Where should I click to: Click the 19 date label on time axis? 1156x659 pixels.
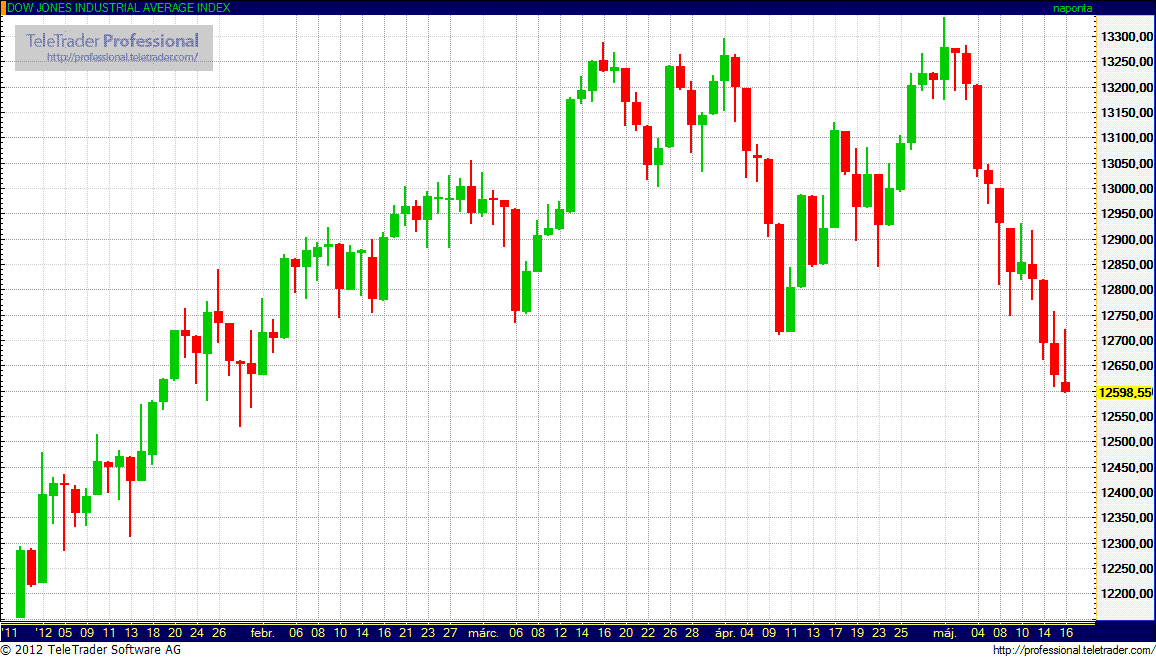coord(857,633)
